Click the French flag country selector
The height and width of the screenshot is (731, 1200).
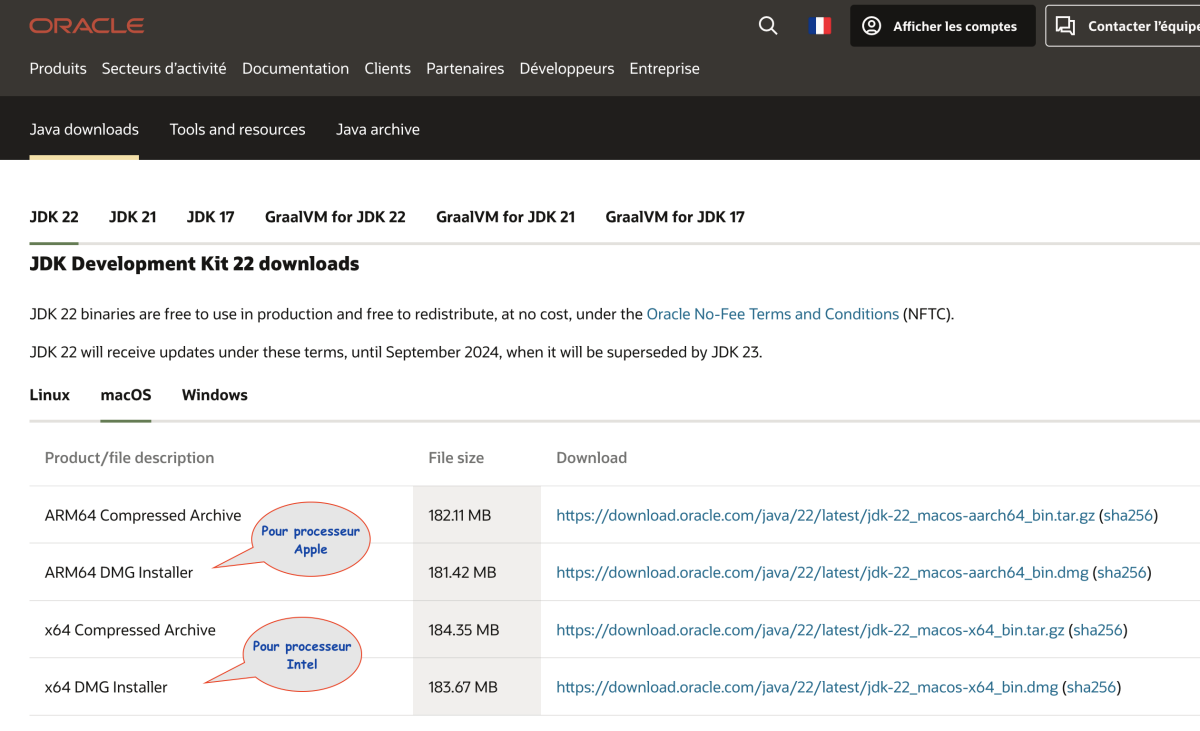tap(820, 26)
